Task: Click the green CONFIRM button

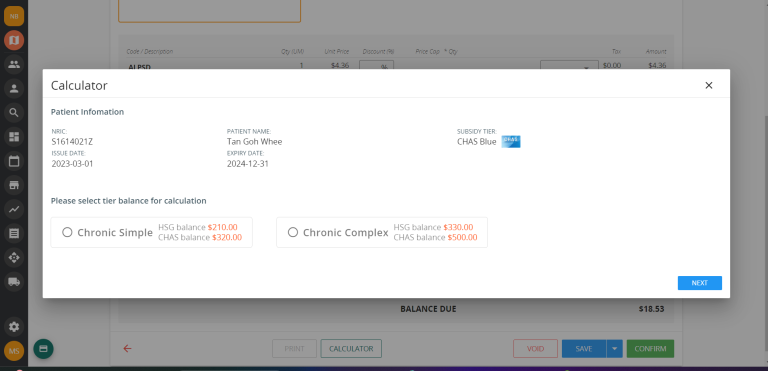Action: (650, 348)
